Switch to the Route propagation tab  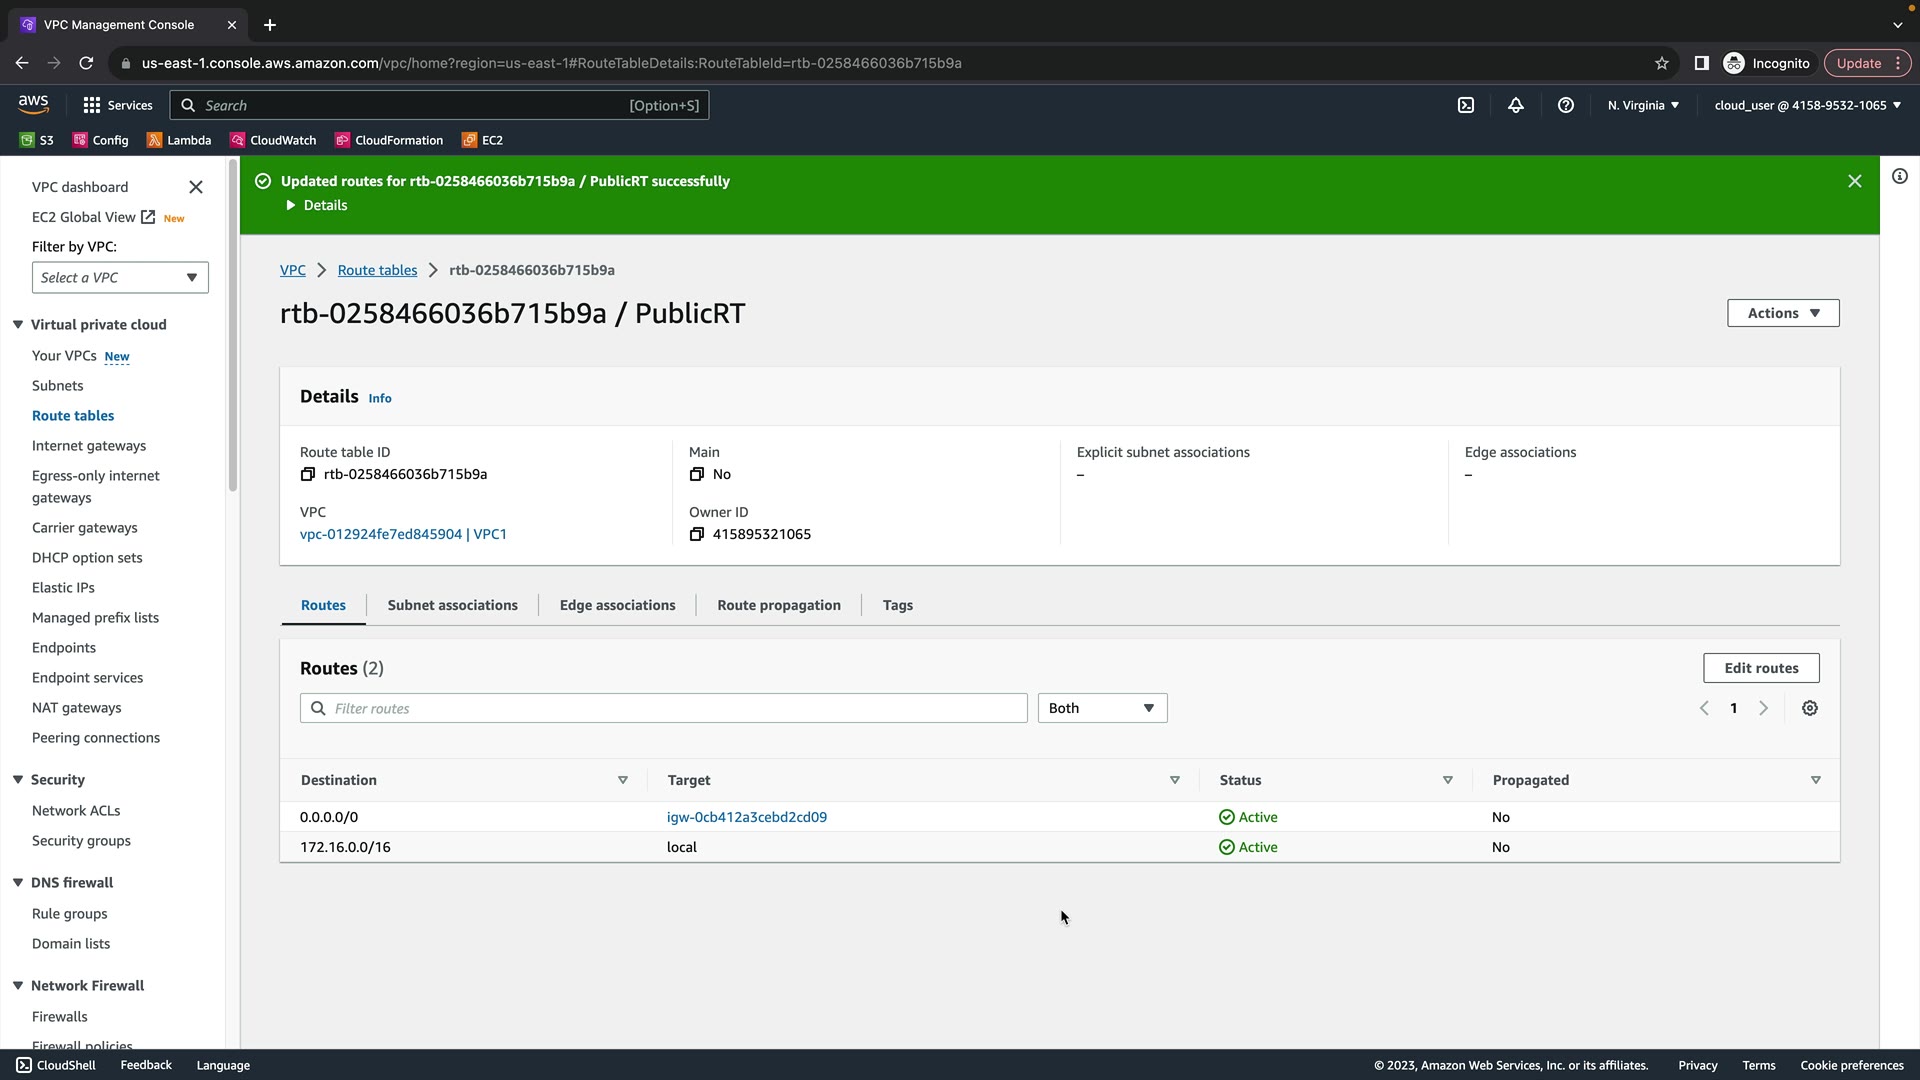[x=778, y=605]
